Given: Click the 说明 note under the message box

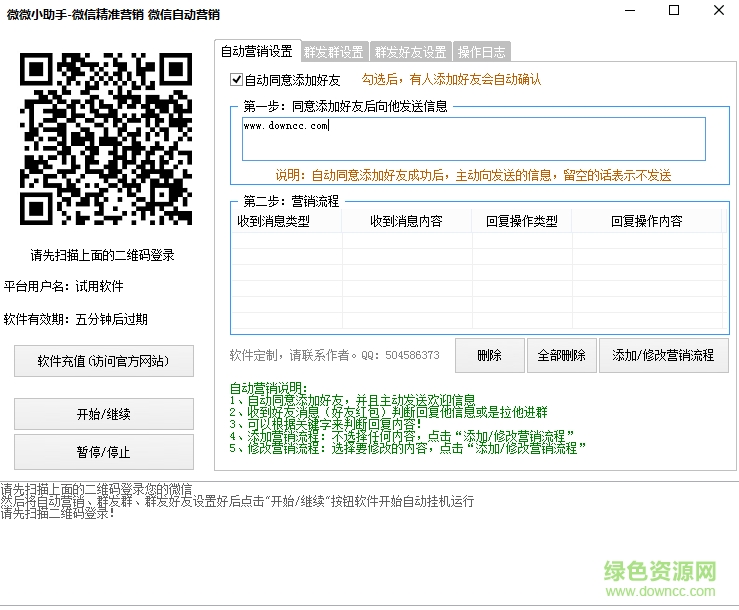Looking at the screenshot, I should click(474, 175).
